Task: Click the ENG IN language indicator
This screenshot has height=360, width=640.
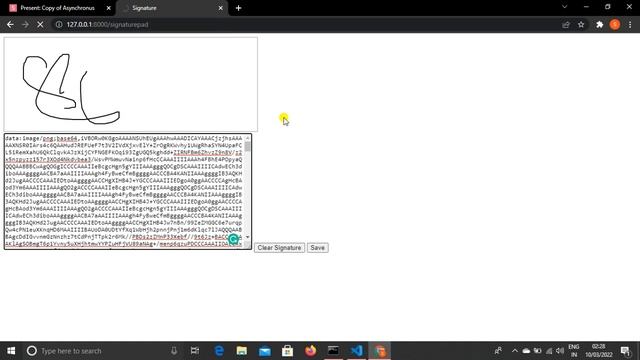Action: click(x=574, y=351)
